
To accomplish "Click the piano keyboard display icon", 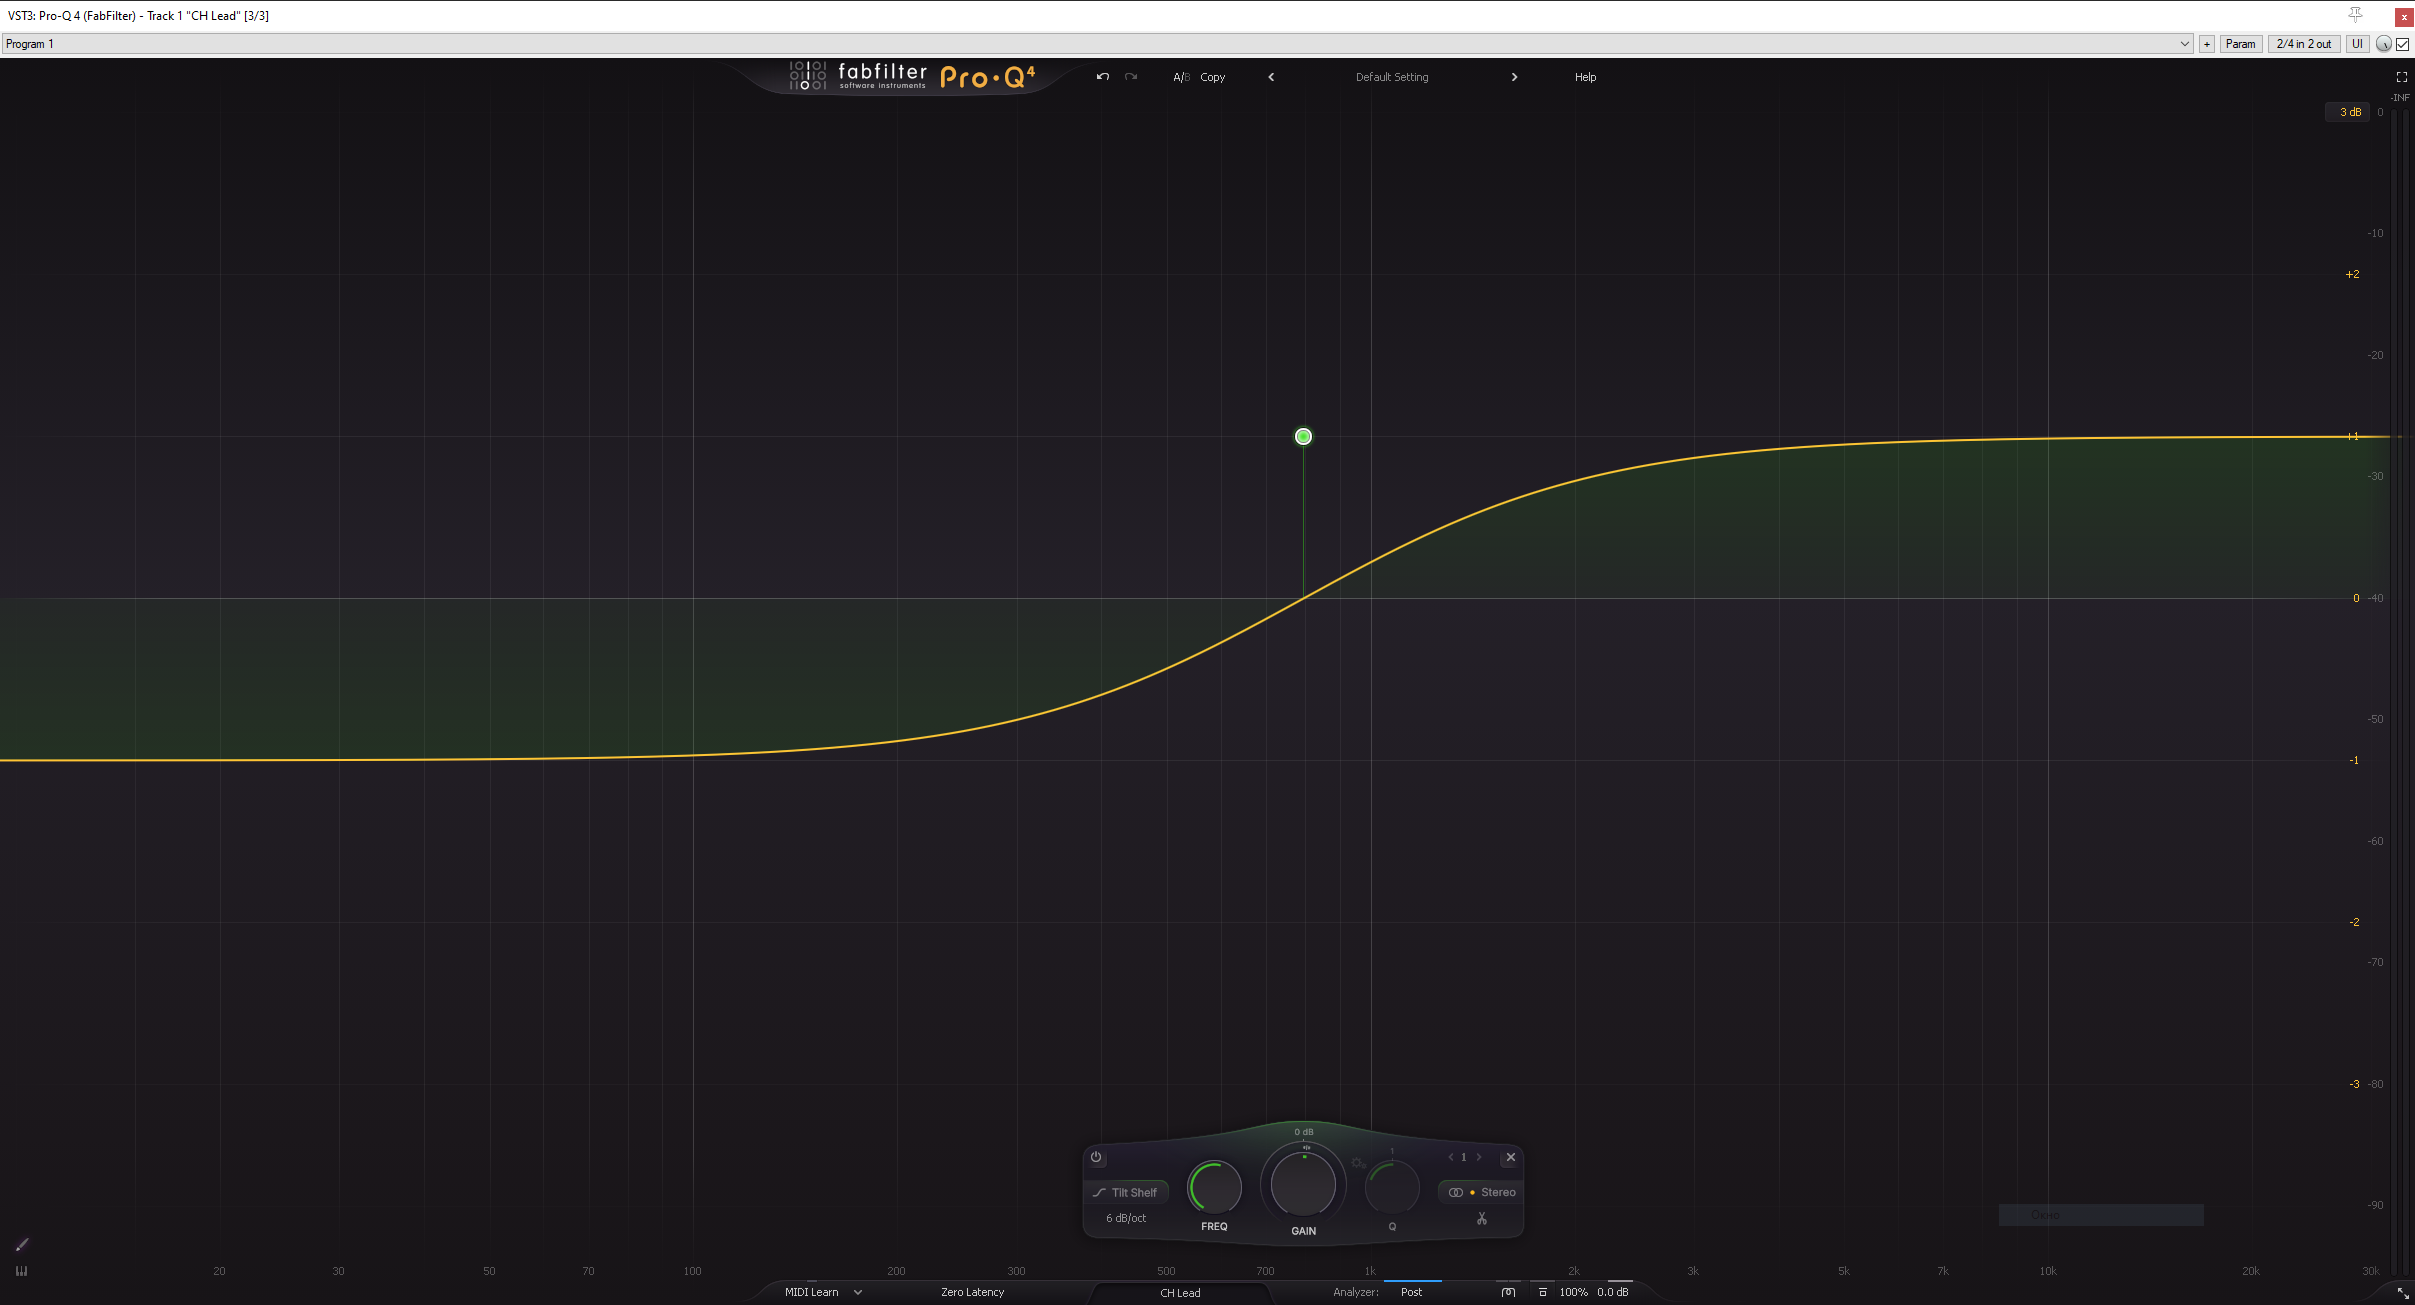I will [x=22, y=1271].
